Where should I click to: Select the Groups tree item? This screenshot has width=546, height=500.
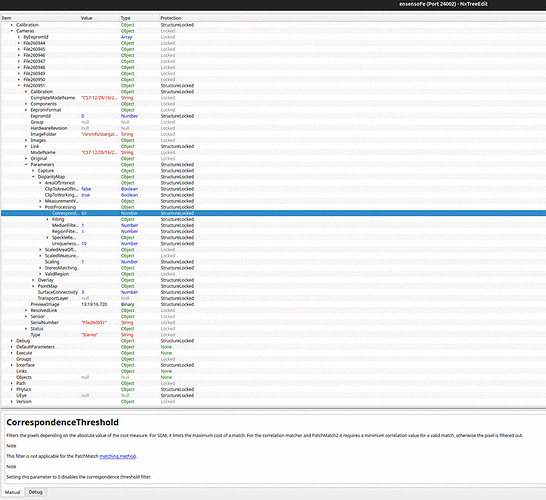24,359
